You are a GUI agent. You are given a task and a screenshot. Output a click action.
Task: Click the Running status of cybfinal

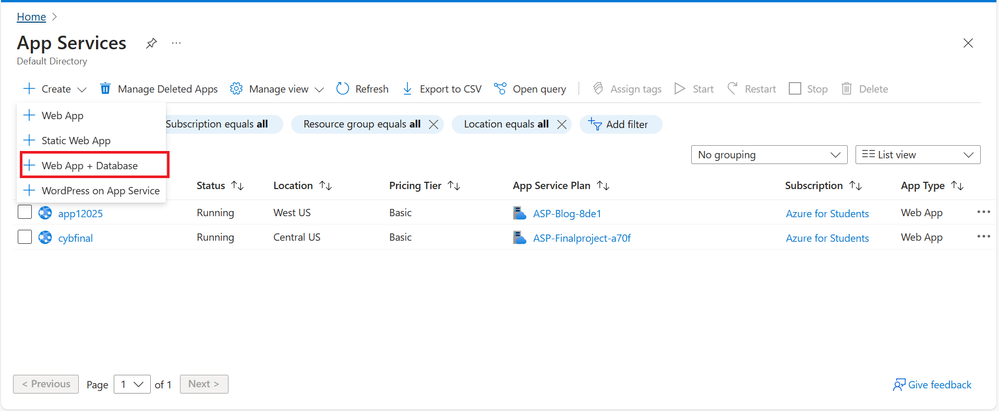(x=215, y=238)
